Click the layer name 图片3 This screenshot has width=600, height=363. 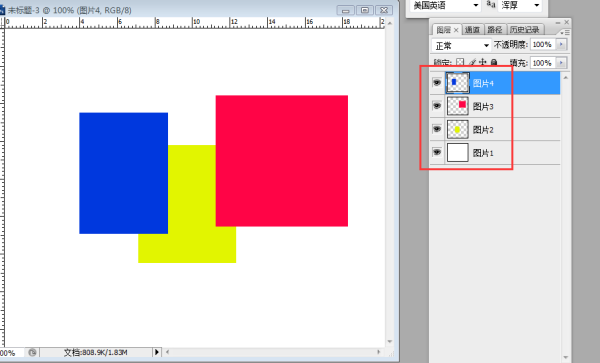[x=483, y=106]
